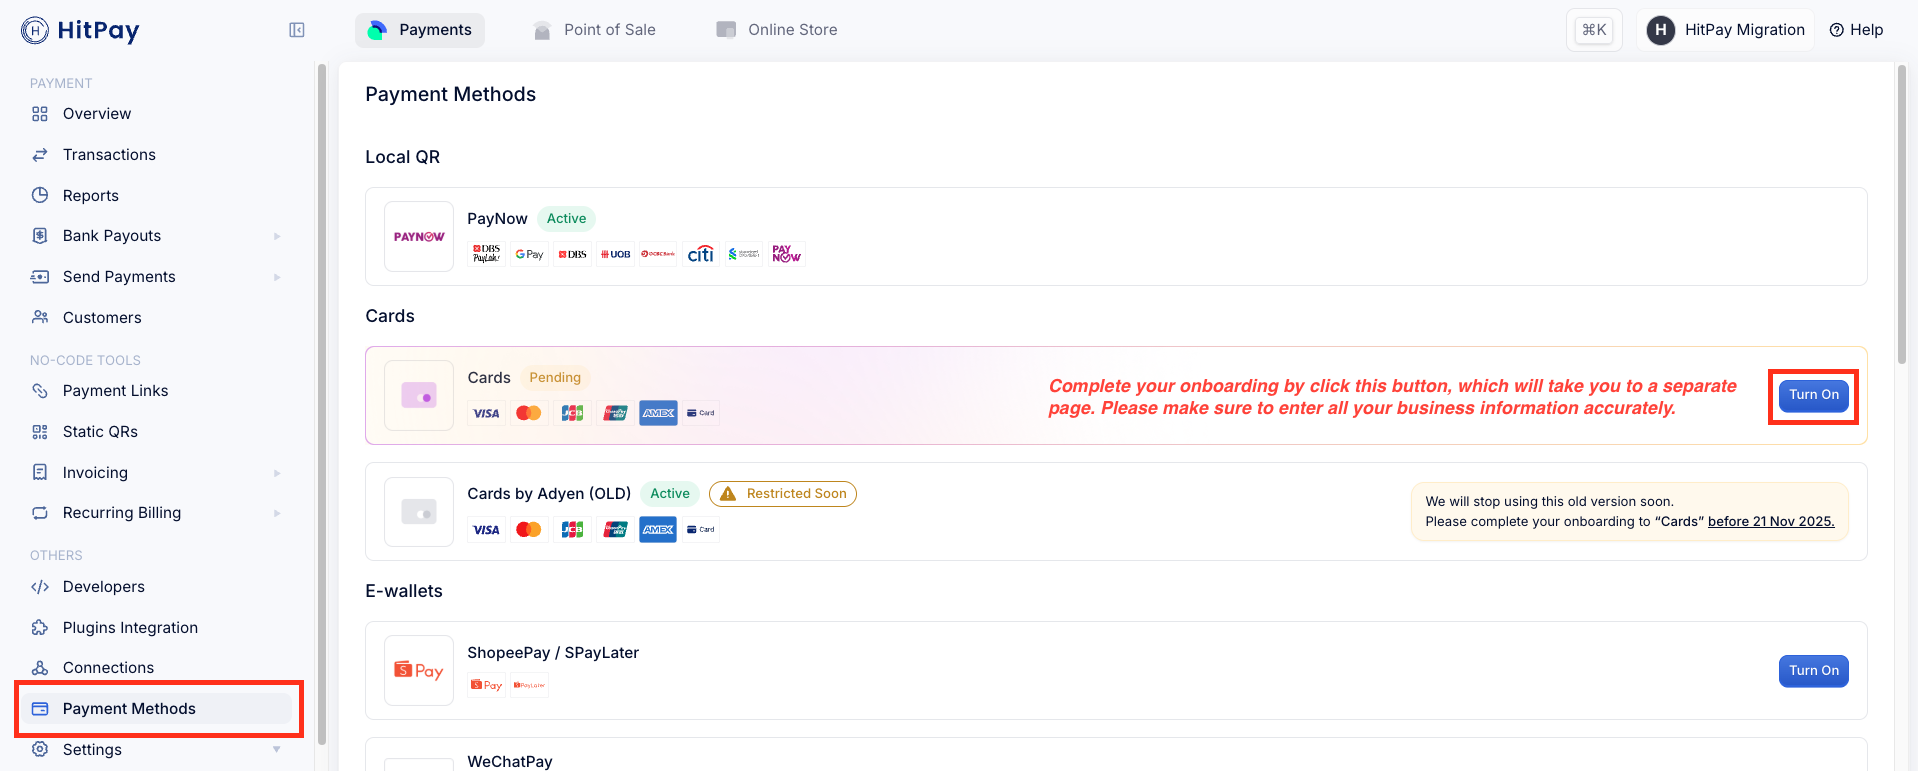This screenshot has width=1918, height=771.
Task: Click the Invoicing document icon
Action: coord(40,472)
